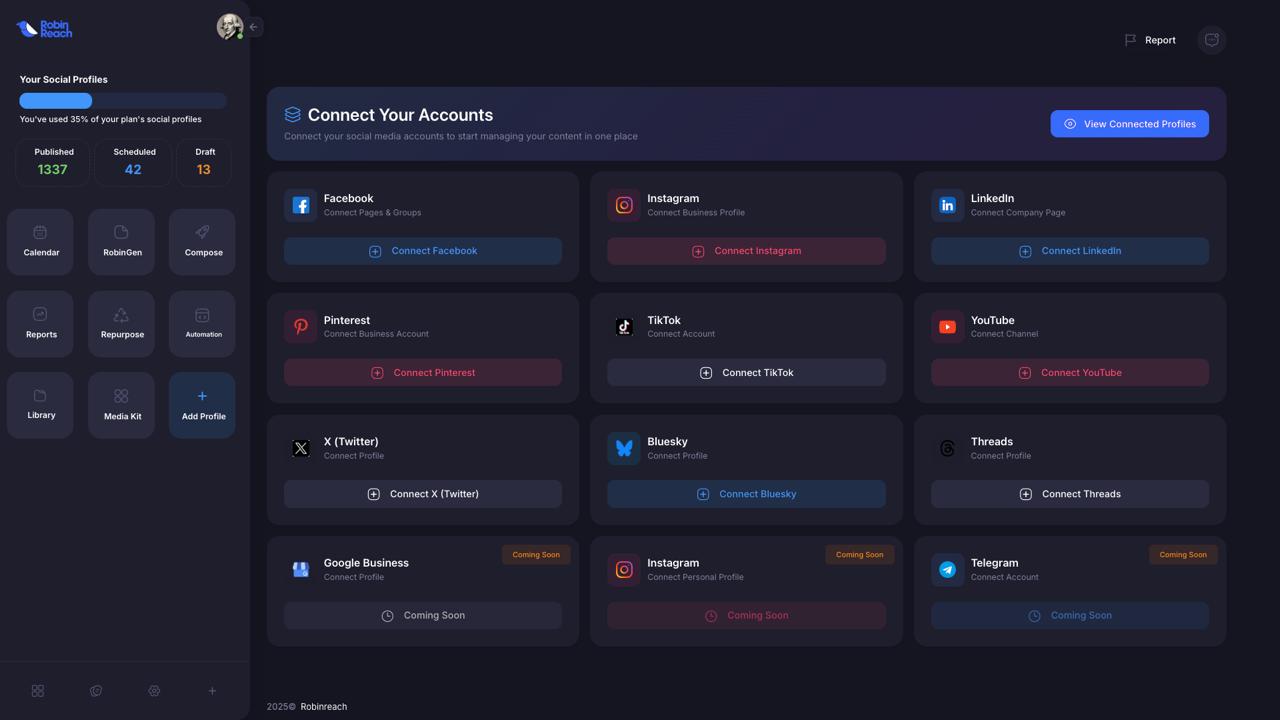Click the social profiles usage progress bar
The width and height of the screenshot is (1280, 720).
tap(123, 100)
